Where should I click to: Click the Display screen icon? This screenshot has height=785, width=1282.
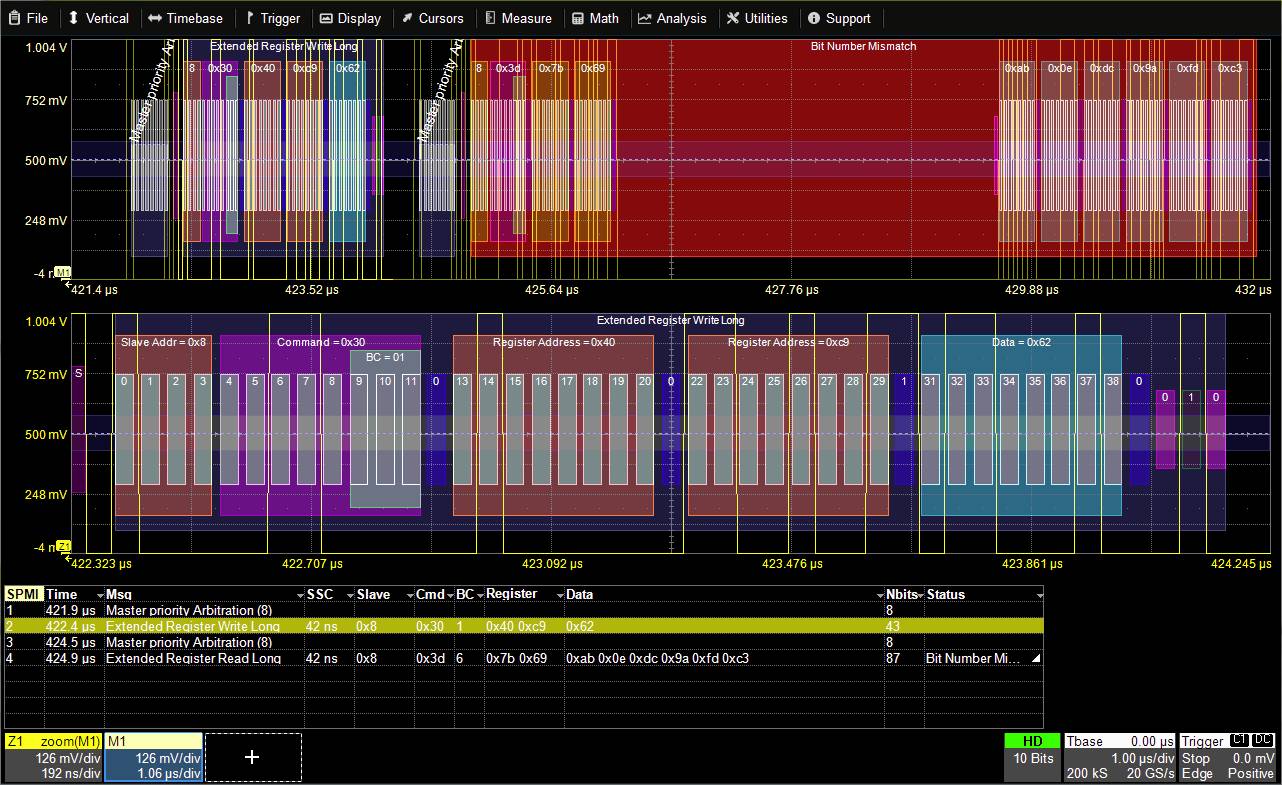(x=324, y=17)
